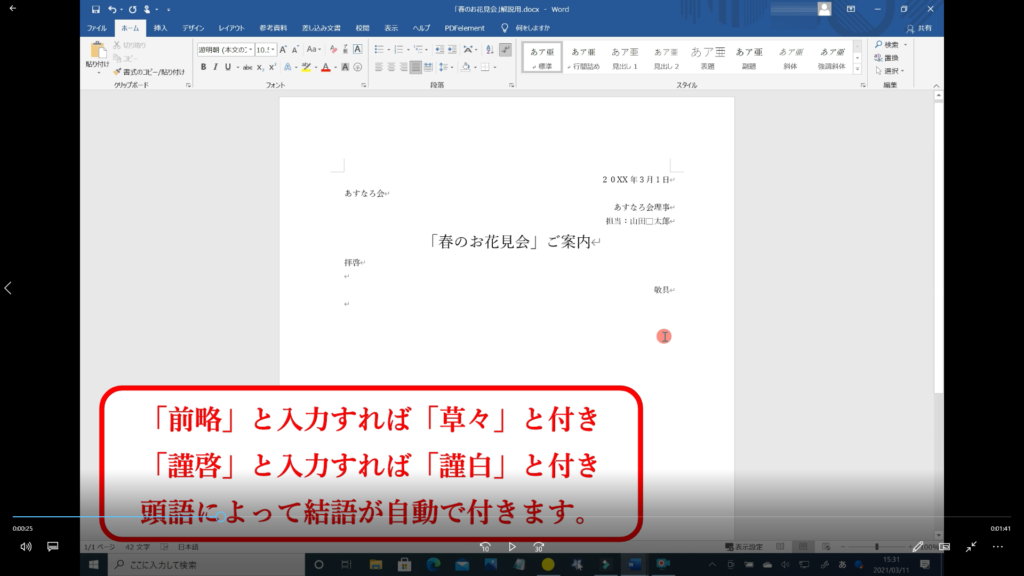Switch to the レイアウト (Layout) tab
Viewport: 1024px width, 576px height.
pos(230,29)
